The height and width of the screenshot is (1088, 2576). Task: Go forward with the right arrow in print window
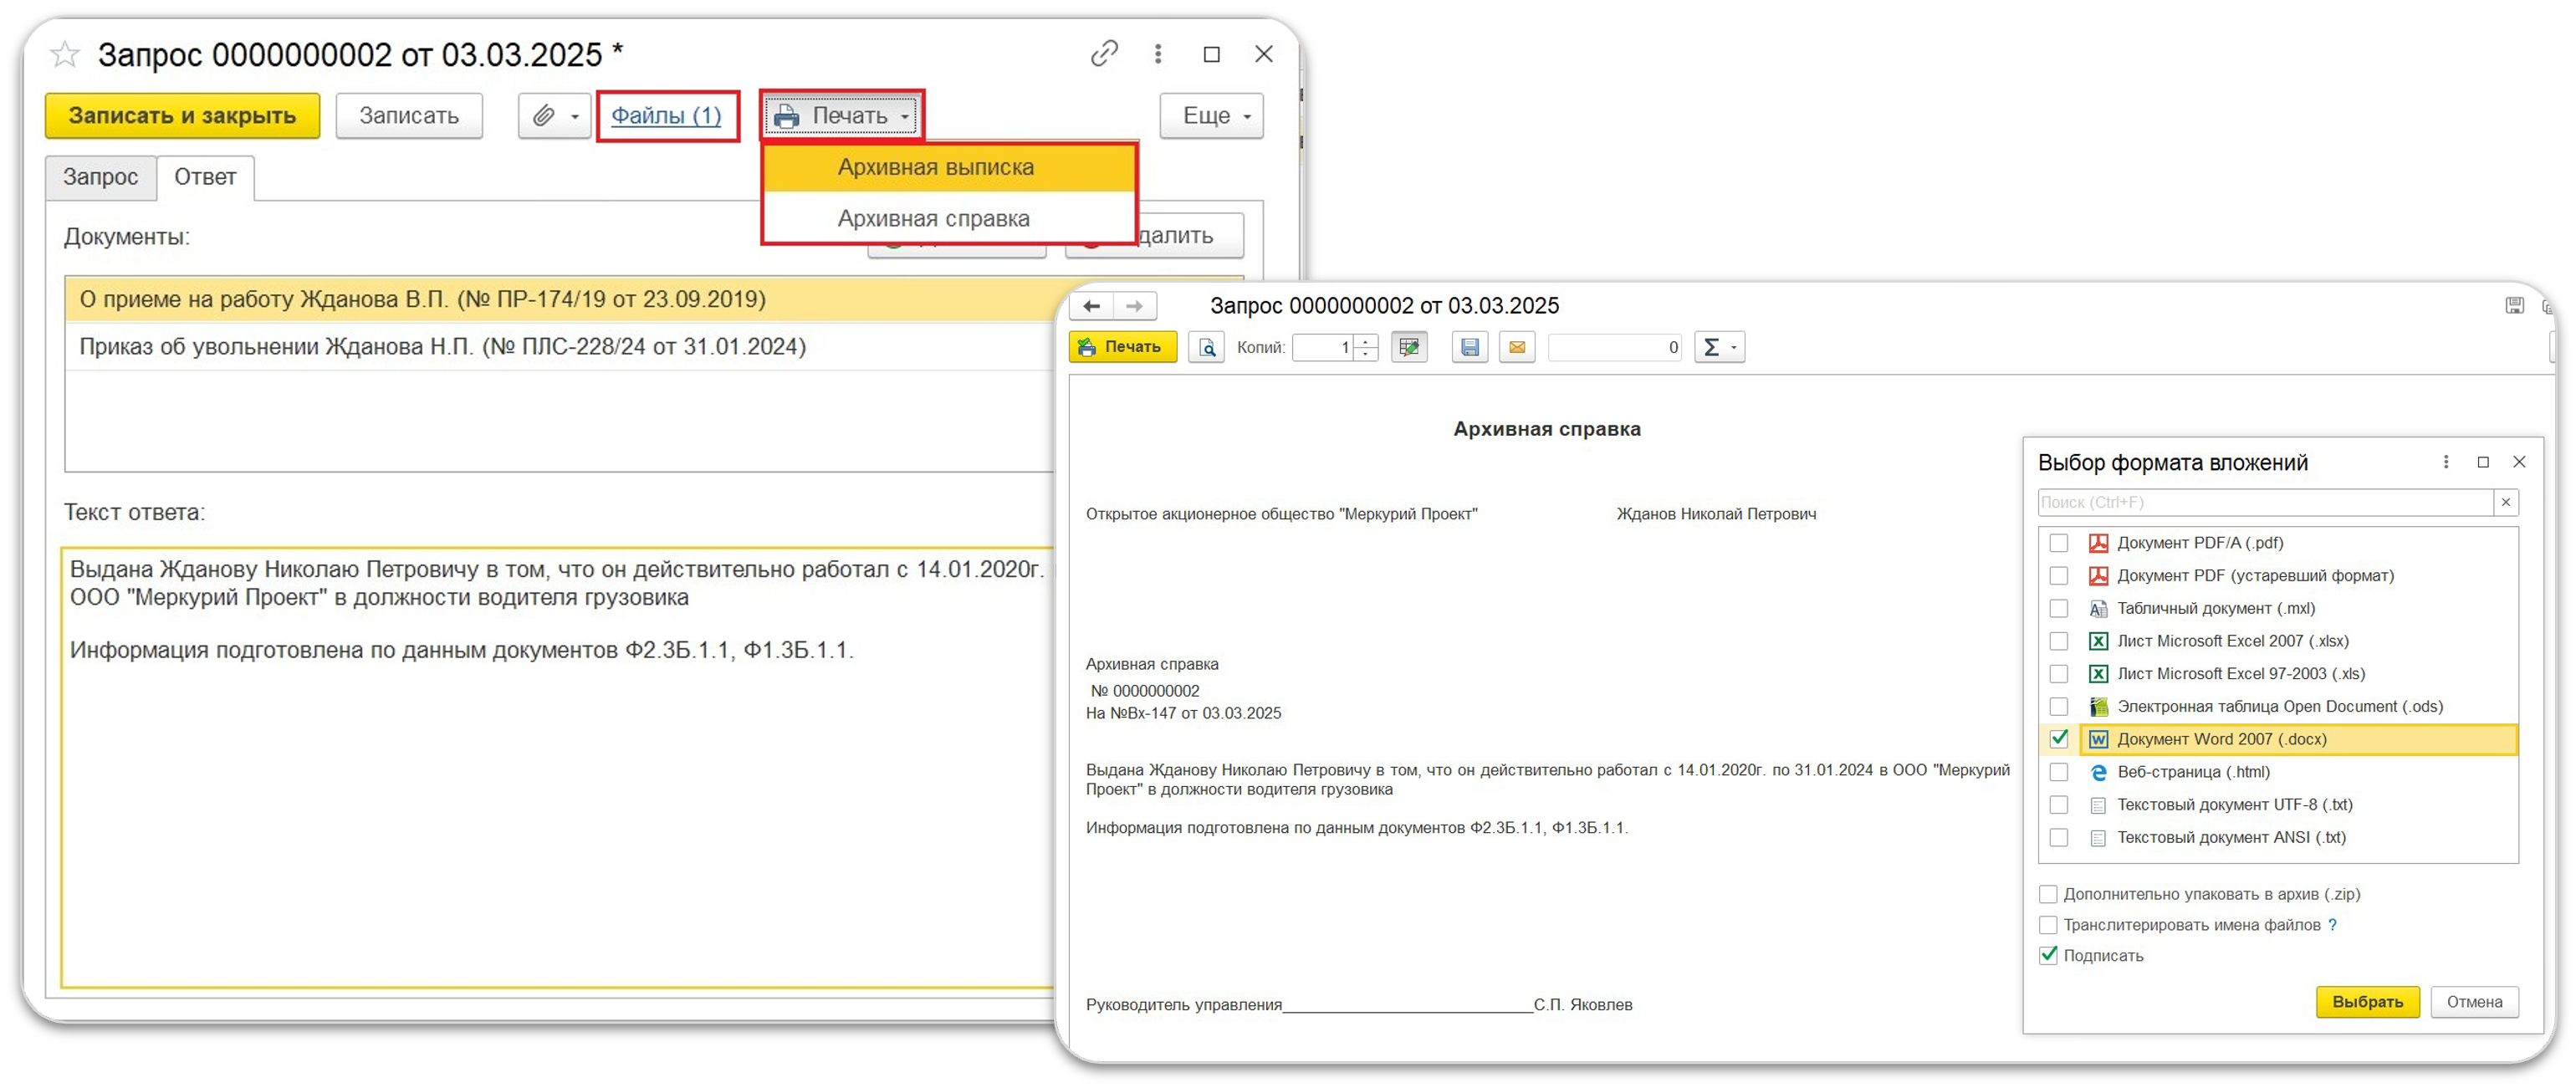(x=1135, y=305)
